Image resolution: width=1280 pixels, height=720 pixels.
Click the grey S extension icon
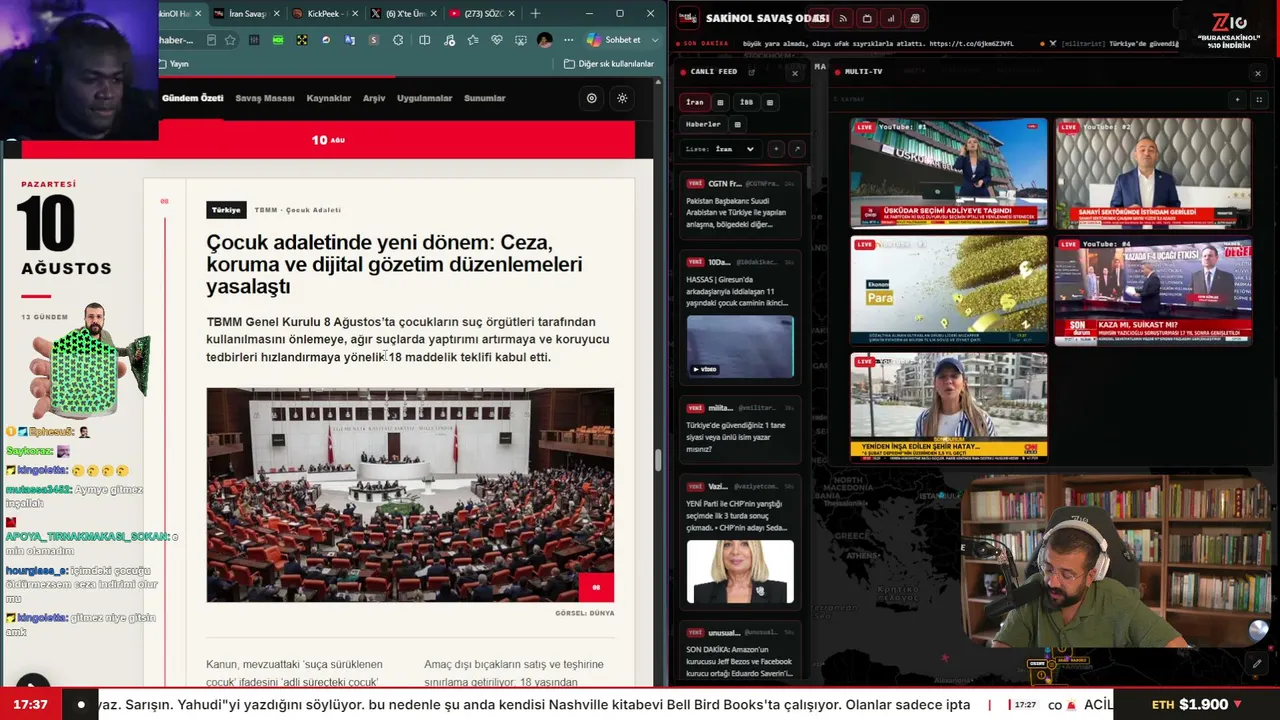tap(374, 40)
